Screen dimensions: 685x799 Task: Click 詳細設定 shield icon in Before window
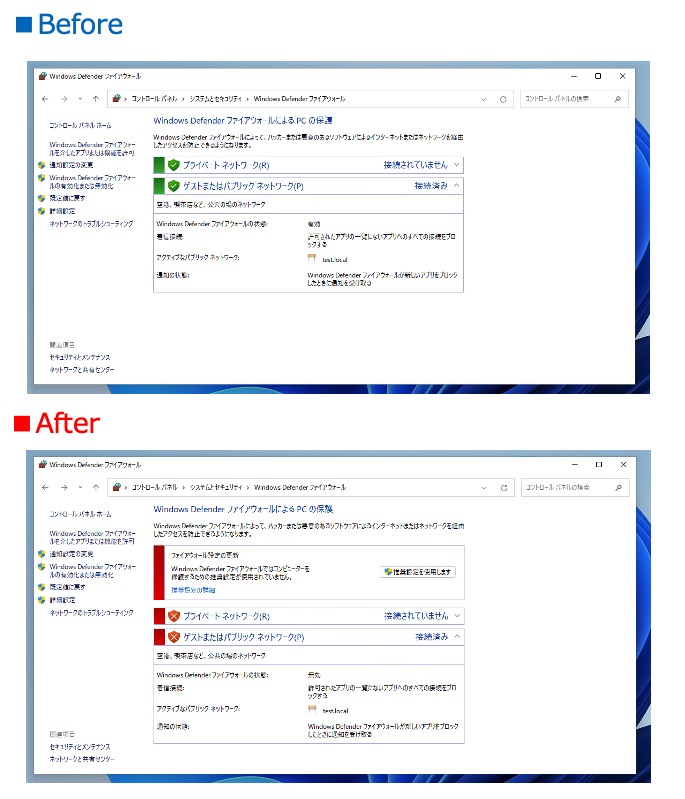42,210
